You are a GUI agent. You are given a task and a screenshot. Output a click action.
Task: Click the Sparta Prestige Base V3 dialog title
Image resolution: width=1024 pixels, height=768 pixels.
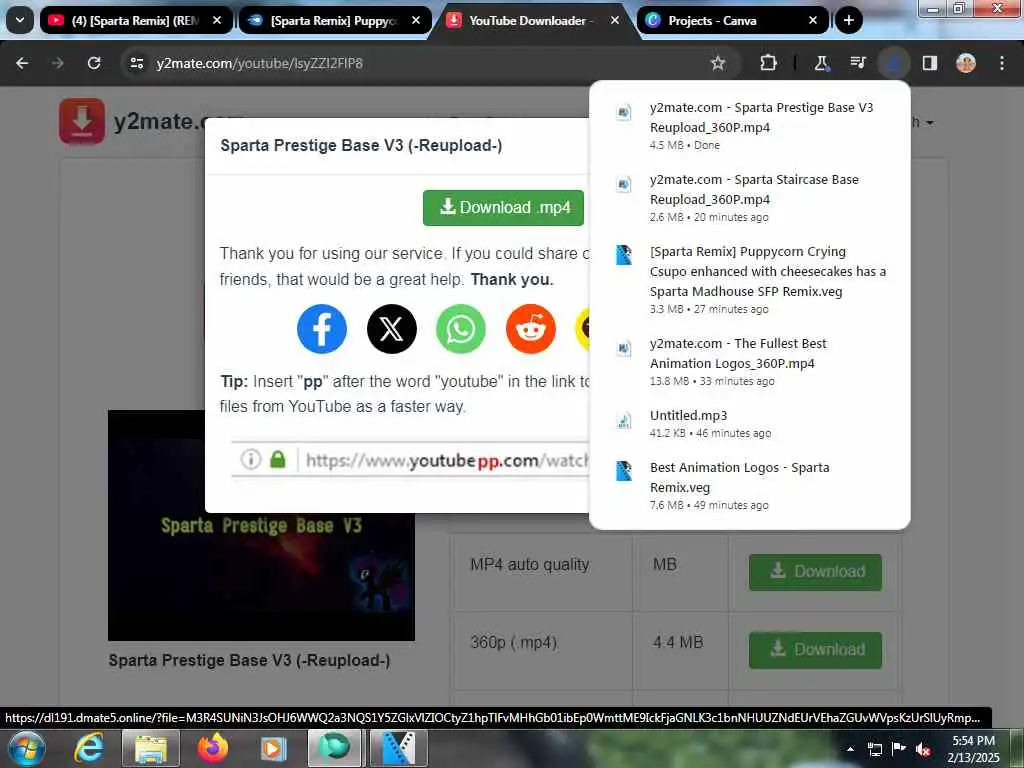click(x=361, y=145)
